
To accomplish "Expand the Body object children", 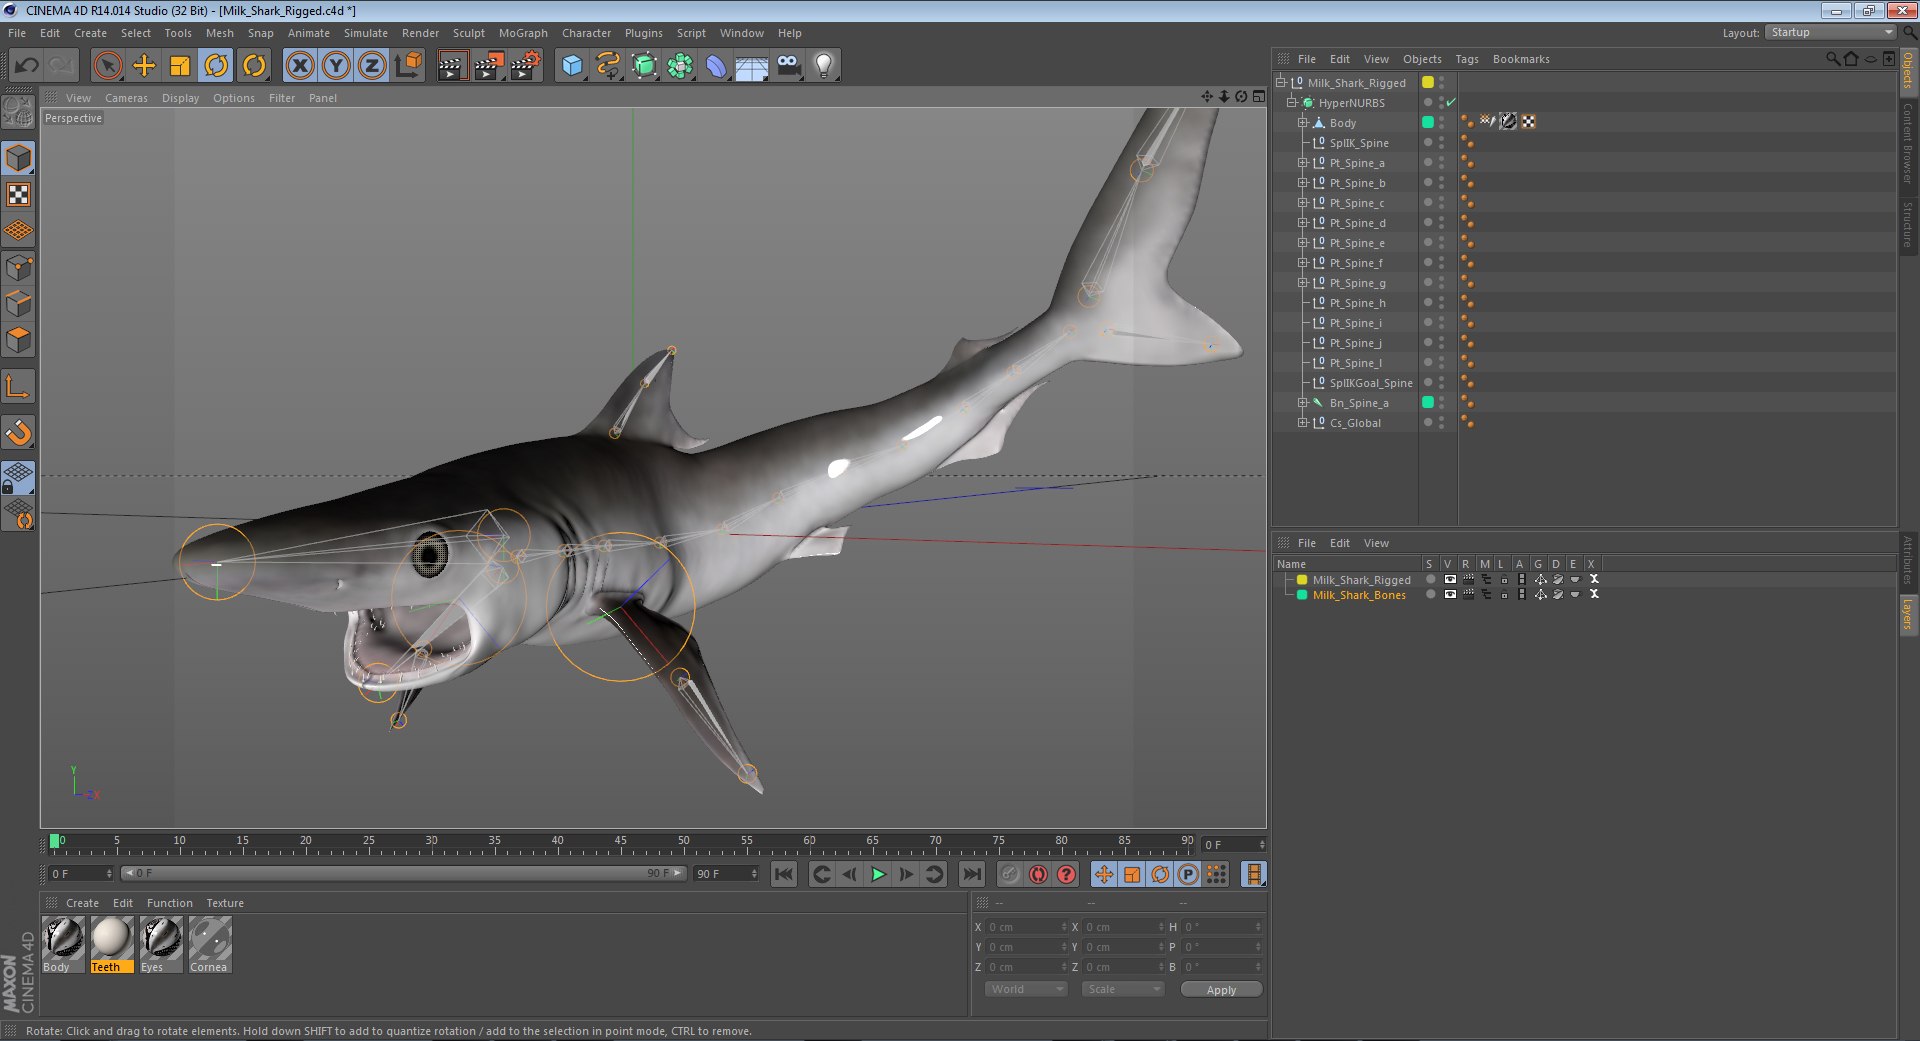I will (1302, 122).
